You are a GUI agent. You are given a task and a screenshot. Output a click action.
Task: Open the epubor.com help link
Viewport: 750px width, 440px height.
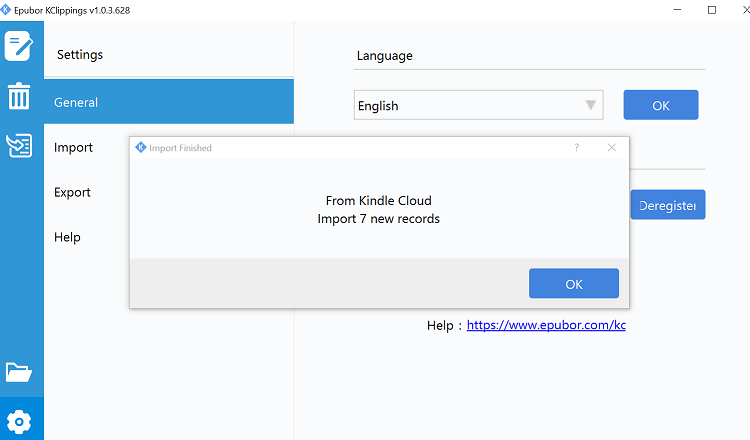tap(546, 325)
